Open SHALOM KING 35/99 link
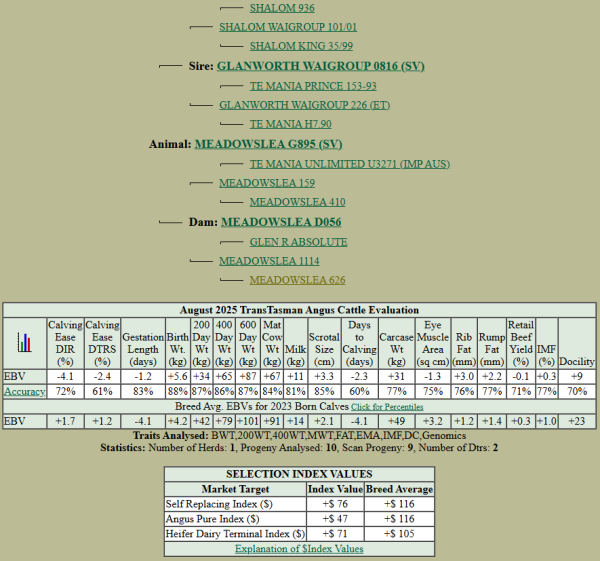 [x=301, y=46]
